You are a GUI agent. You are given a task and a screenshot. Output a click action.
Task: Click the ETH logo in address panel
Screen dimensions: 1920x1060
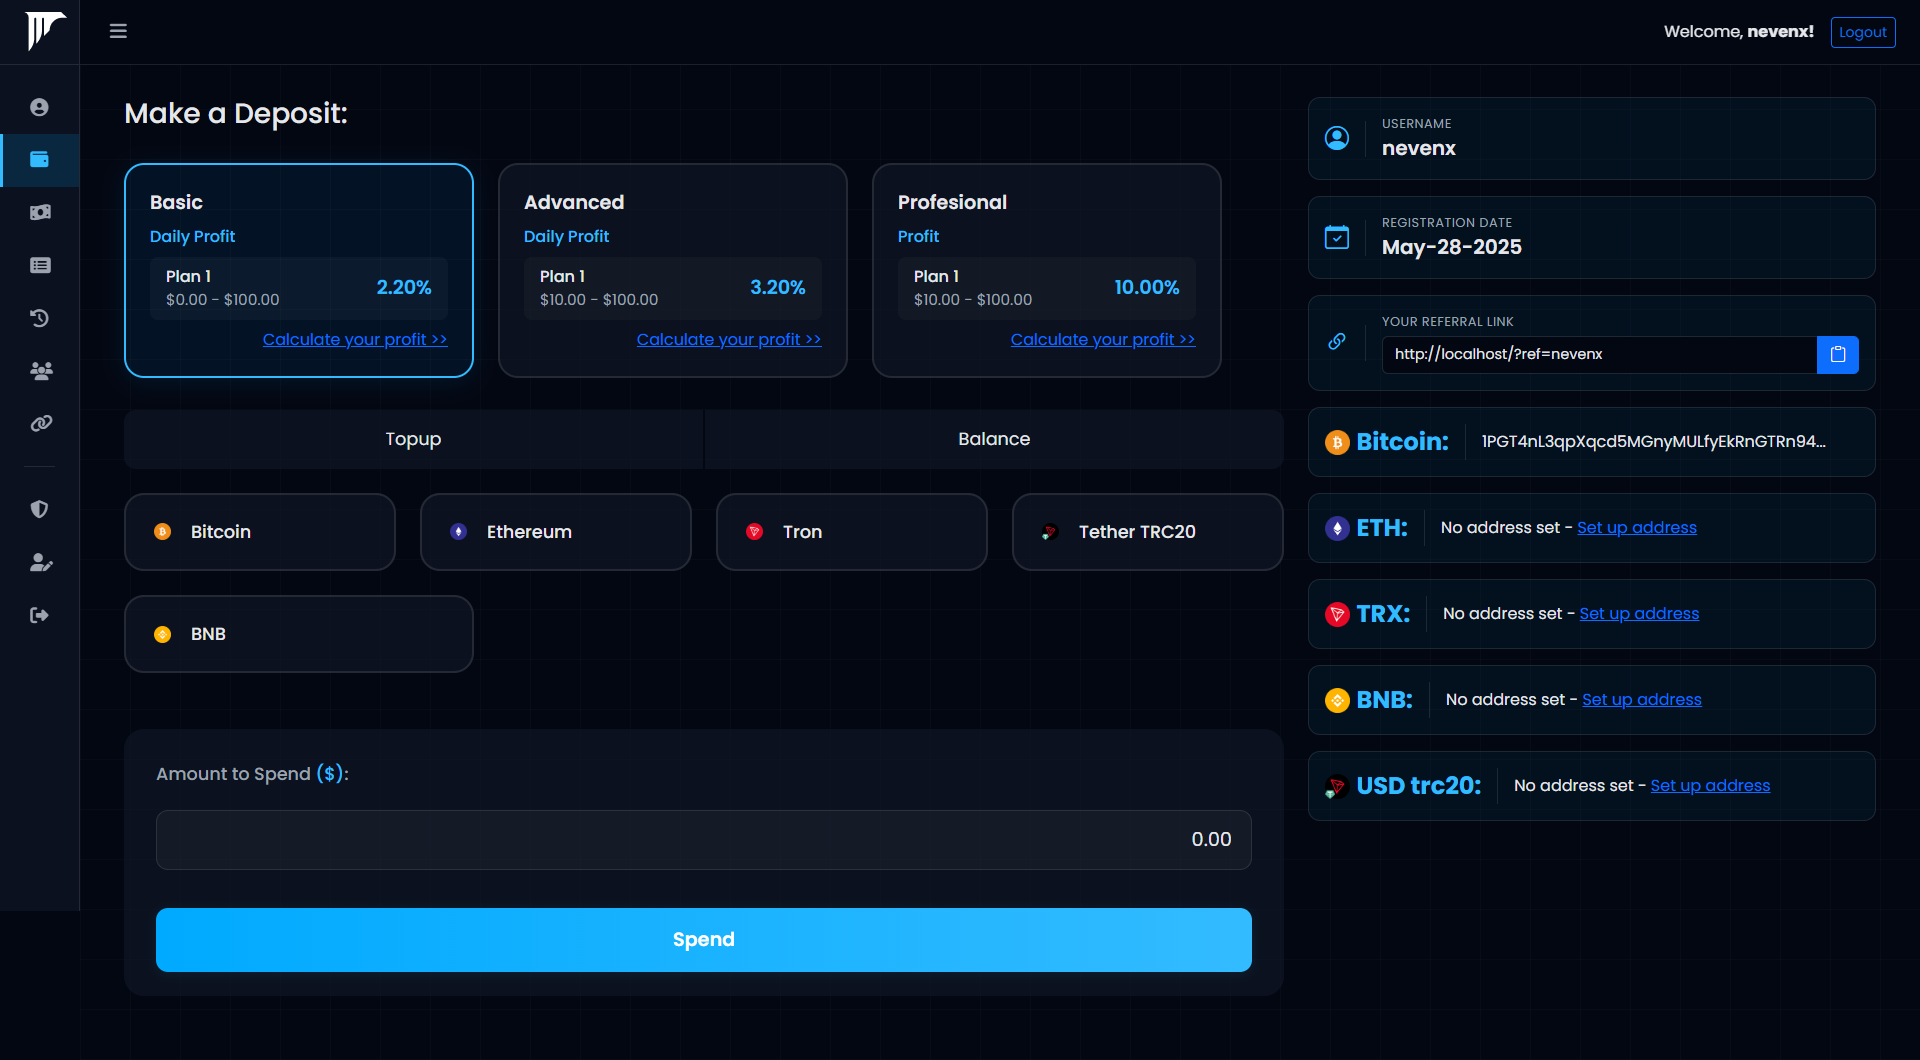click(x=1337, y=528)
